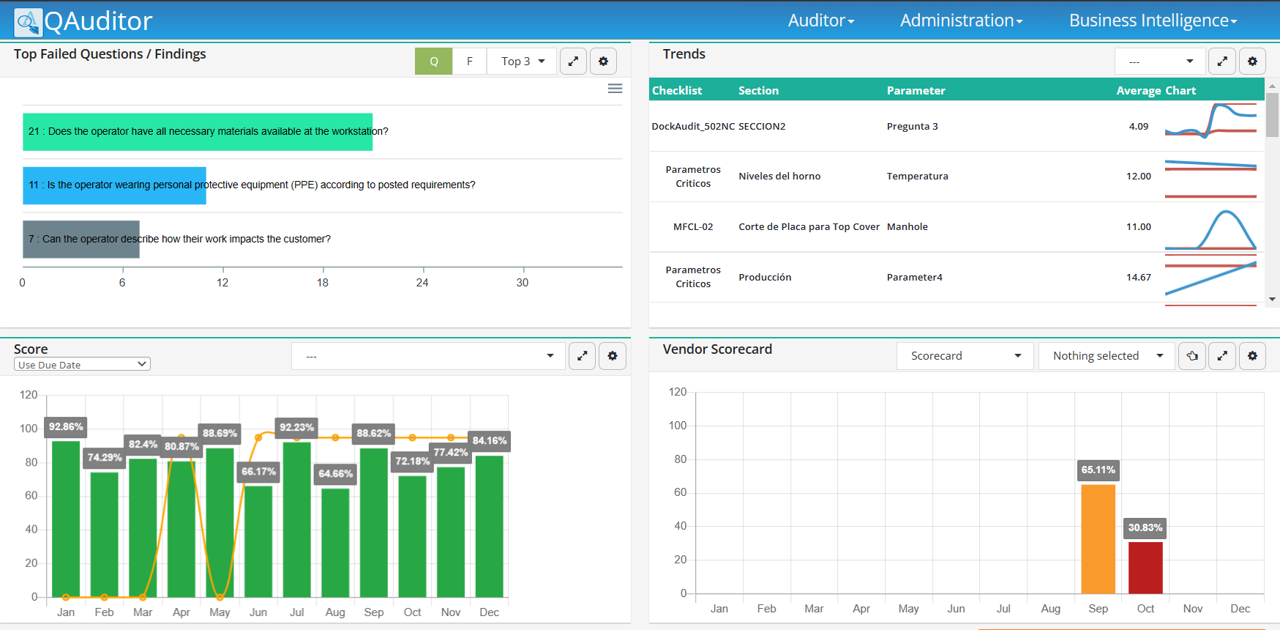The width and height of the screenshot is (1280, 630).
Task: Open the Top 3 dropdown
Action: [523, 61]
